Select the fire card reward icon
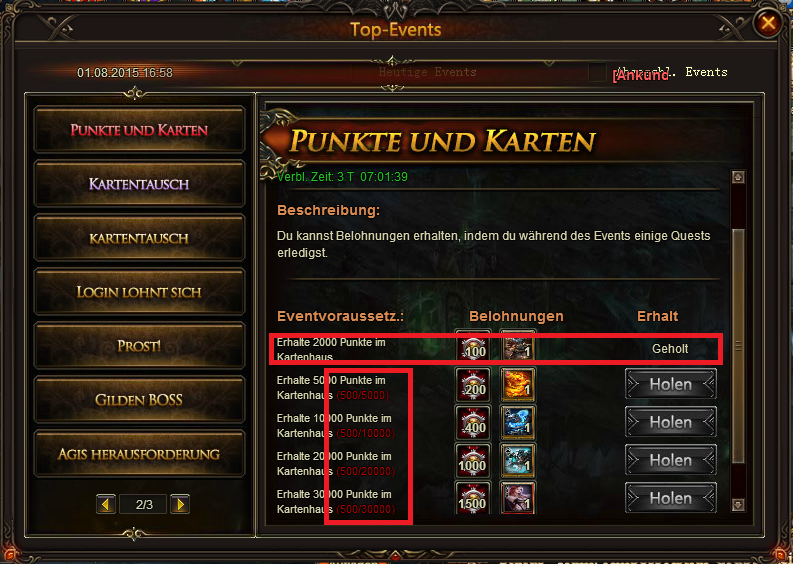Viewport: 793px width, 564px height. point(517,385)
